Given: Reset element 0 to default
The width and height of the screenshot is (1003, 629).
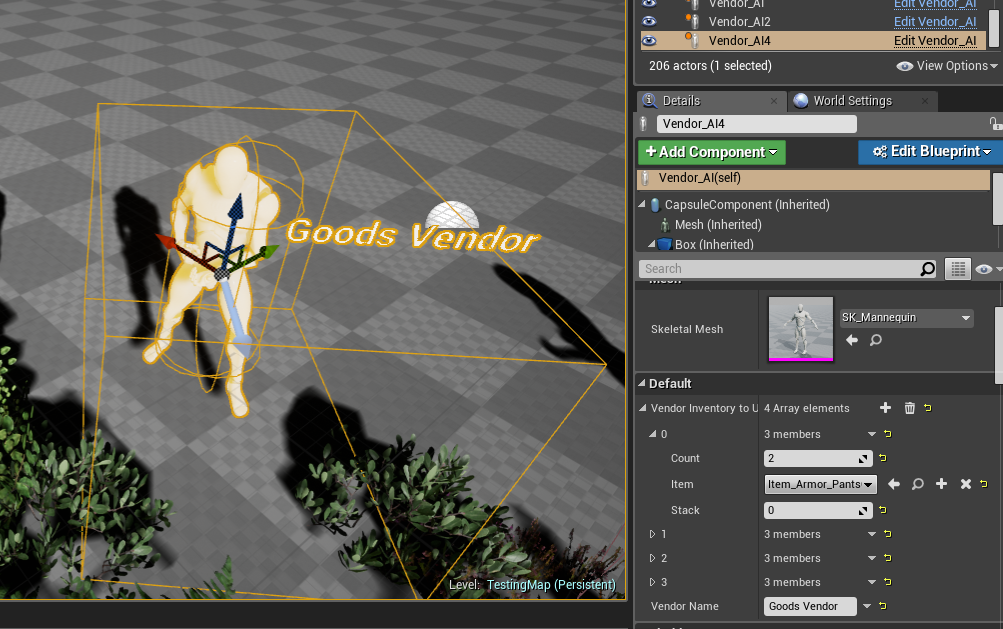Looking at the screenshot, I should click(888, 434).
